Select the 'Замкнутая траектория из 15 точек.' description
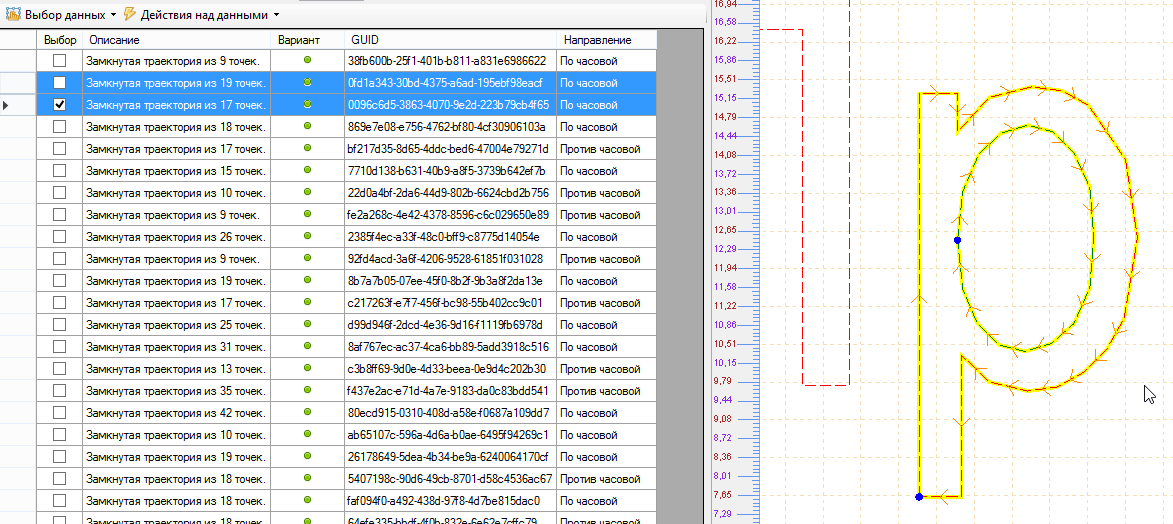Image resolution: width=1173 pixels, height=524 pixels. pyautogui.click(x=176, y=171)
